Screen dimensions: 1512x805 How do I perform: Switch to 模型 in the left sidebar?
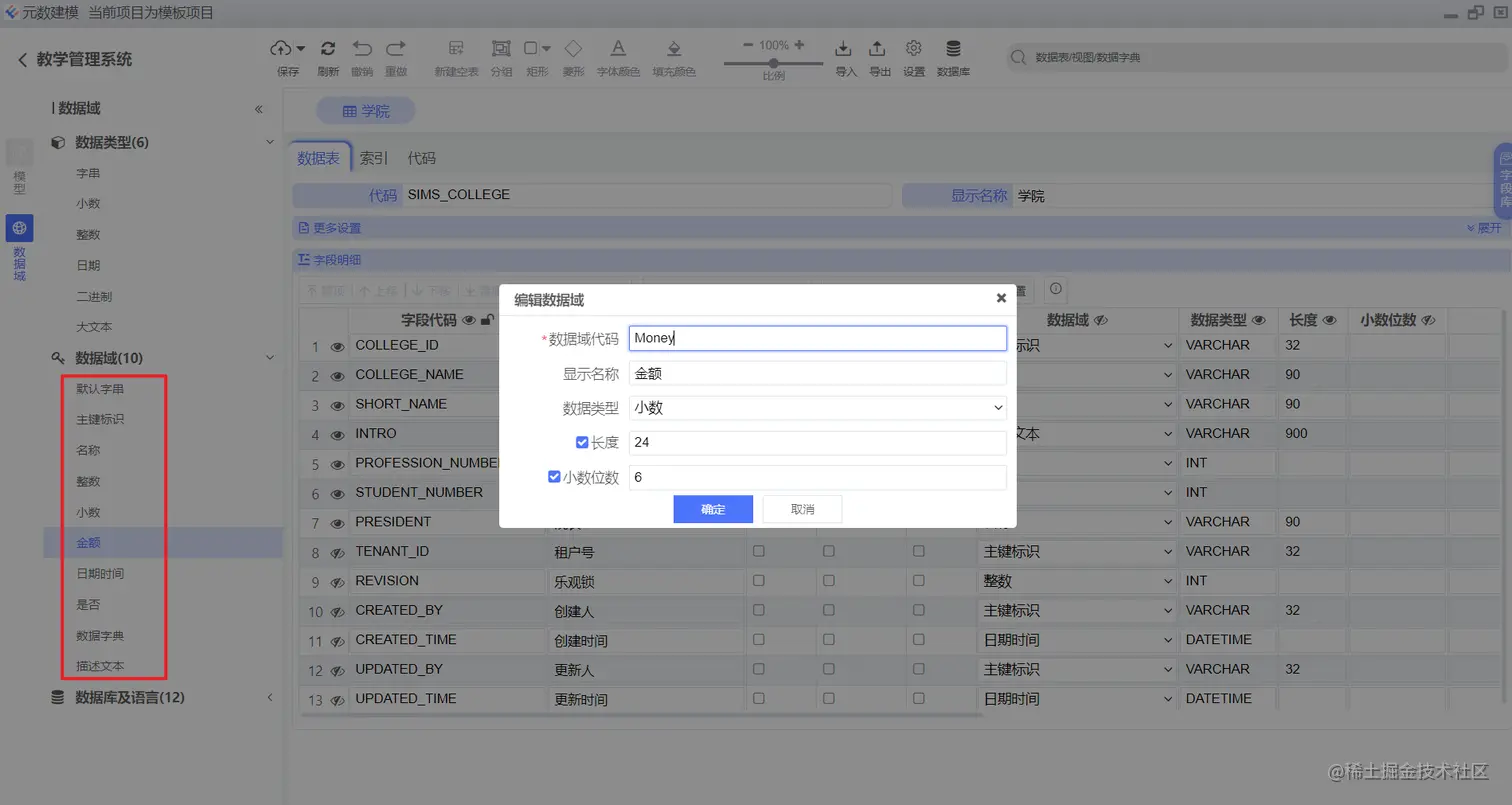point(20,168)
